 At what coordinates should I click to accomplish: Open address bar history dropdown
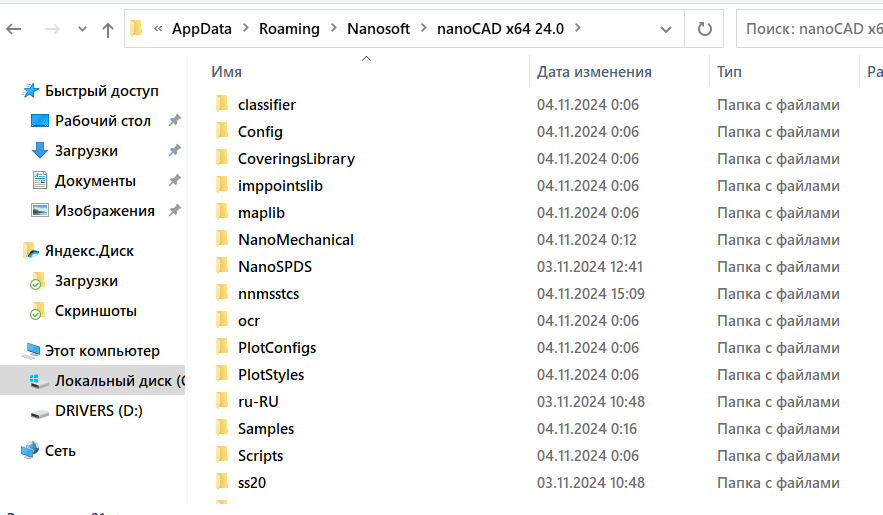(666, 29)
